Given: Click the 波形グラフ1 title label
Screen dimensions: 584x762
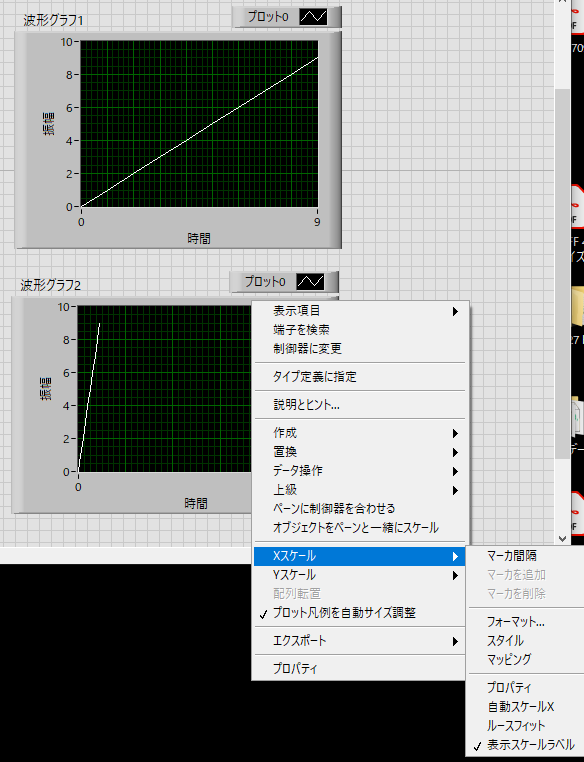Looking at the screenshot, I should click(53, 20).
